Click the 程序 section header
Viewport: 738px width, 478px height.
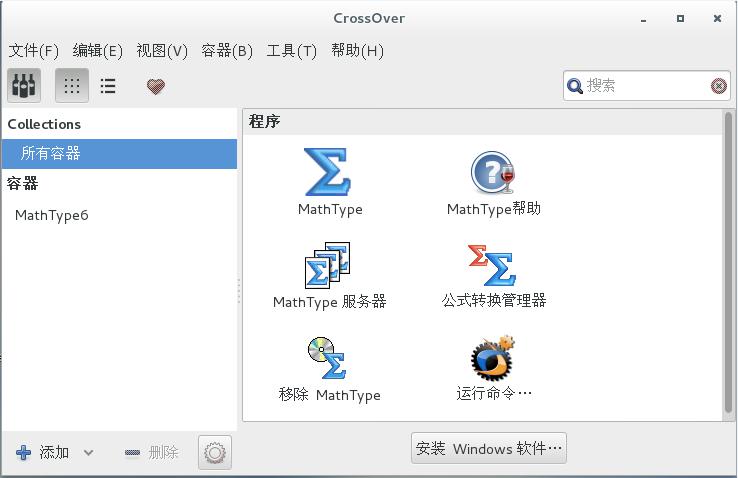coord(265,121)
